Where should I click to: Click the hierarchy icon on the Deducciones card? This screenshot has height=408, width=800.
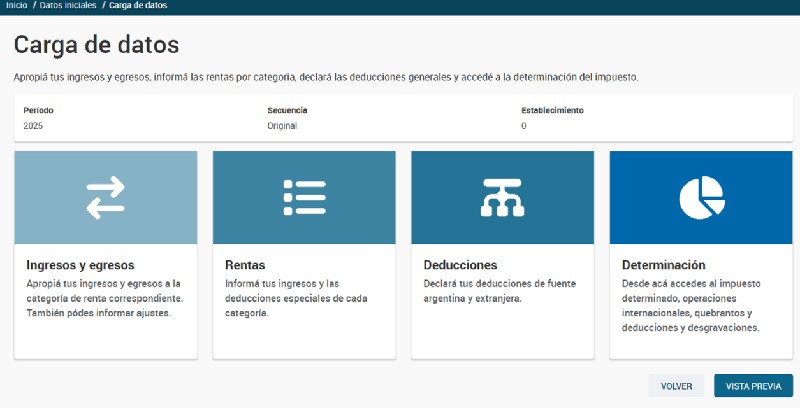click(x=502, y=198)
